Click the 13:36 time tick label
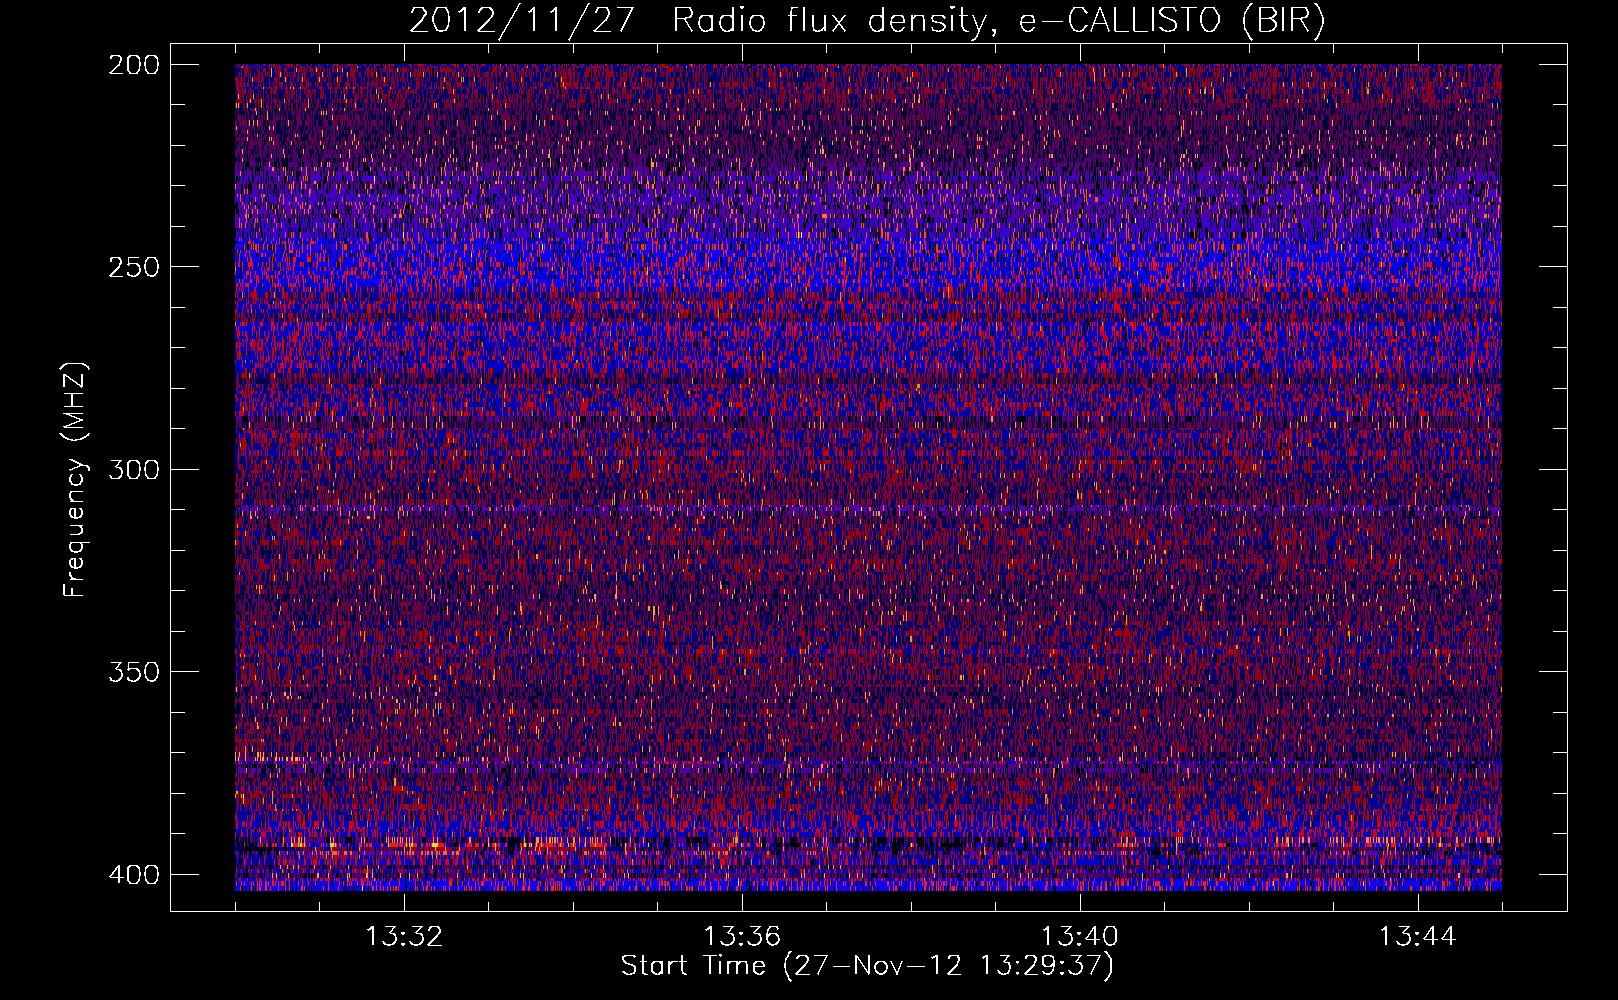1618x1000 pixels. coord(742,937)
